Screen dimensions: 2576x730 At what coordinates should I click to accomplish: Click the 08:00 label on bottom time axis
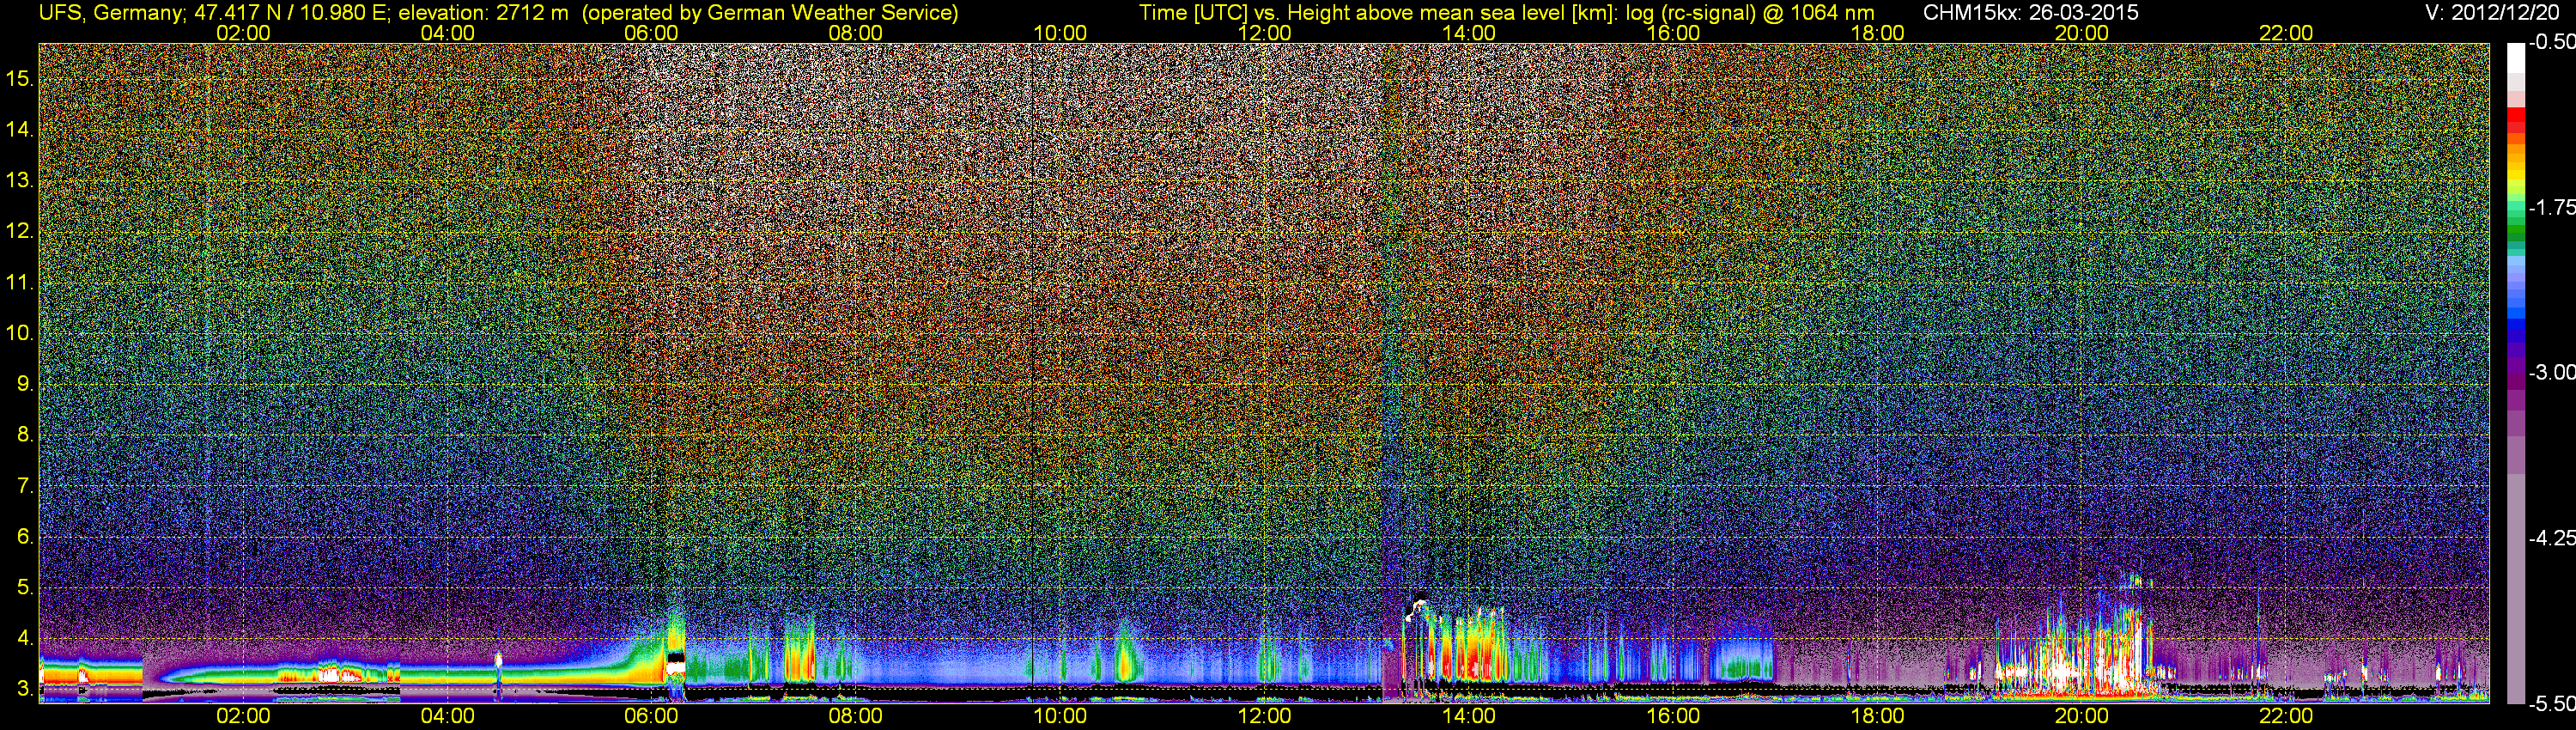pyautogui.click(x=856, y=716)
